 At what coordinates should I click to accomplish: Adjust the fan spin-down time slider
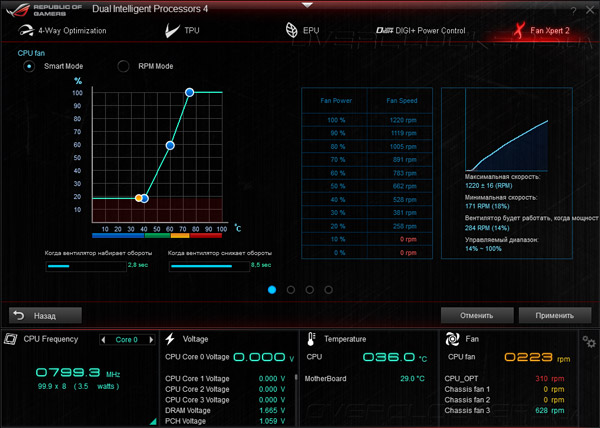(209, 266)
